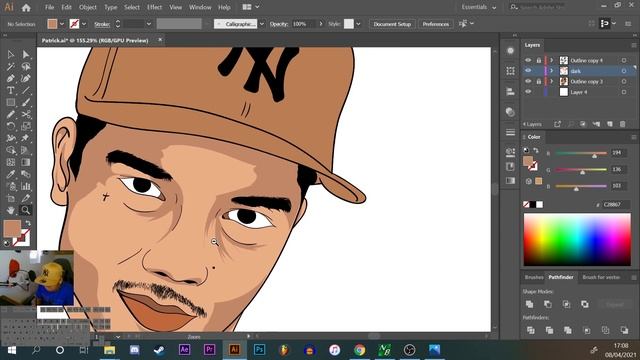Viewport: 640px width, 360px height.
Task: Select the Rectangle tool
Action: point(11,102)
